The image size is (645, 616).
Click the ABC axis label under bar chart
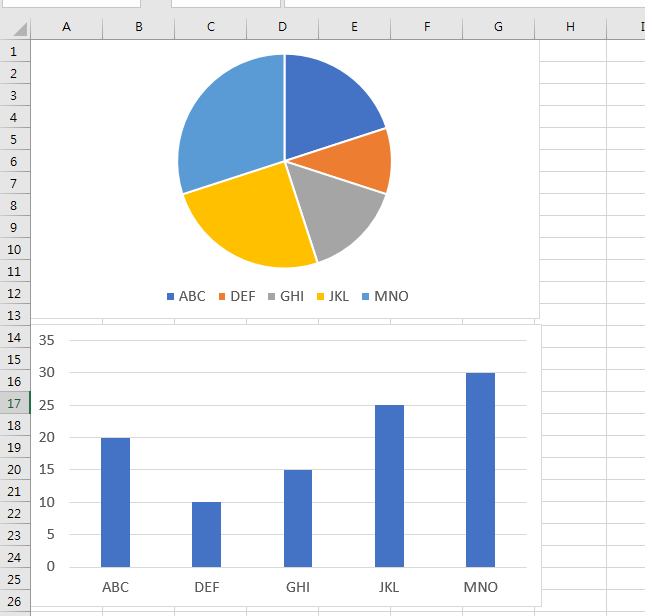coord(116,587)
